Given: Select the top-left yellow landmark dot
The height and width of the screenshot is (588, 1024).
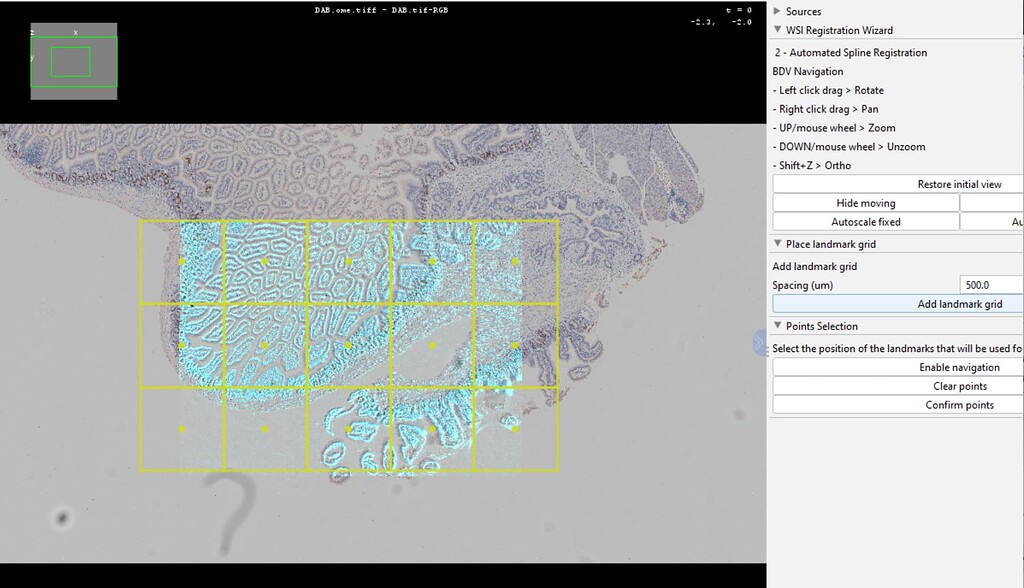Looking at the screenshot, I should [x=182, y=261].
